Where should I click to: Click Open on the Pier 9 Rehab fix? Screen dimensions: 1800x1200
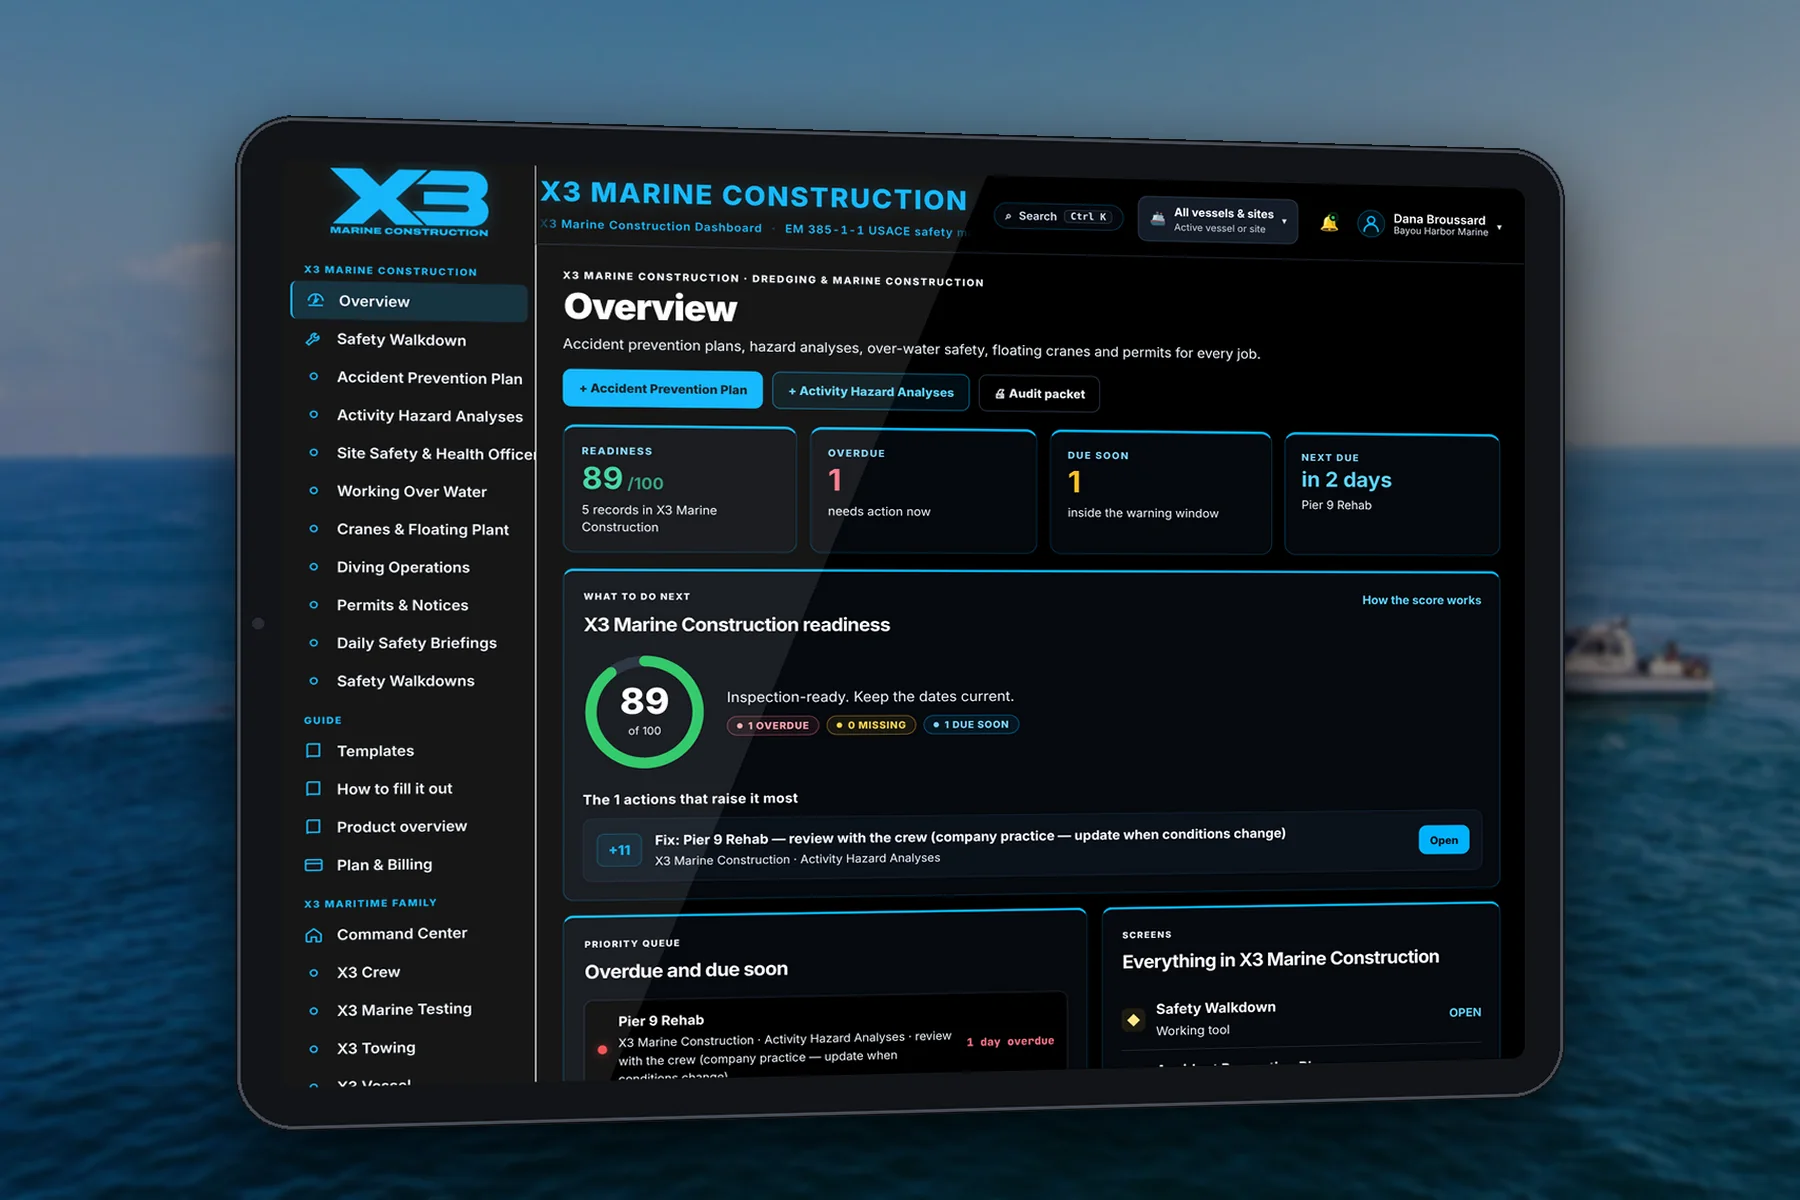1443,840
